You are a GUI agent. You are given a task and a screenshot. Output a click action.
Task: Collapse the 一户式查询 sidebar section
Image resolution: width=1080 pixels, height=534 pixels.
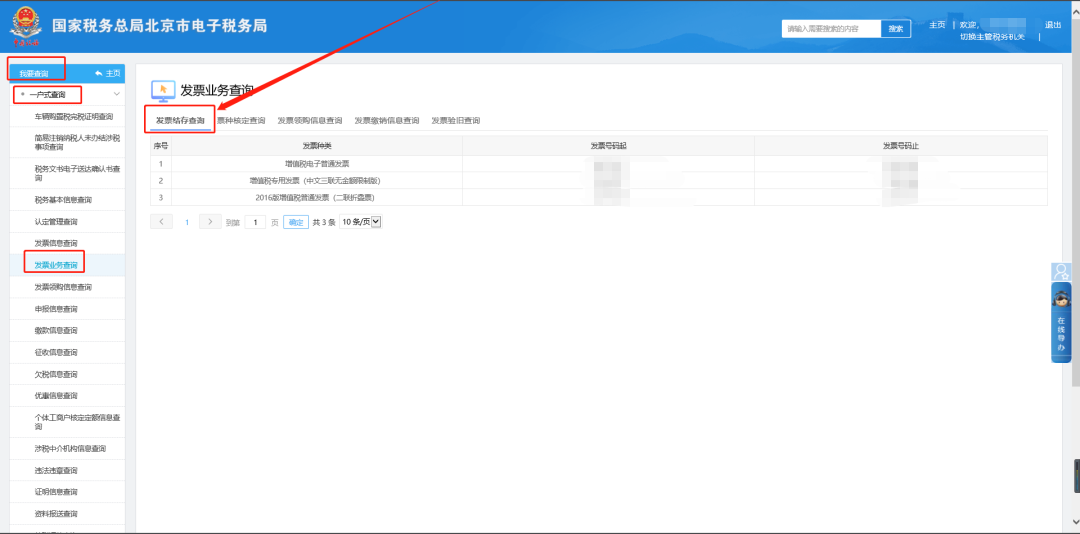[x=117, y=95]
